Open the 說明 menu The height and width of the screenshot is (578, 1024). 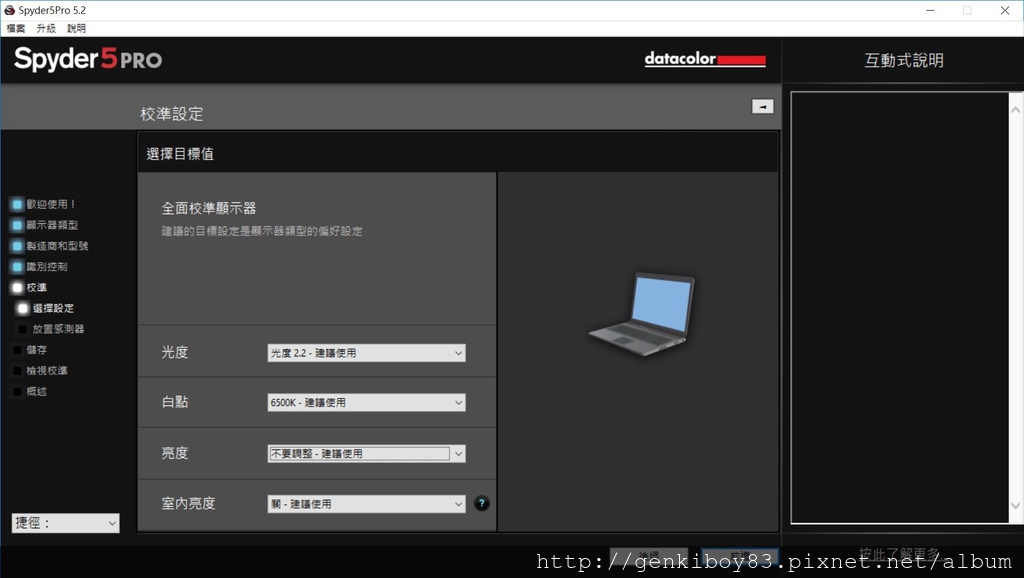tap(76, 28)
